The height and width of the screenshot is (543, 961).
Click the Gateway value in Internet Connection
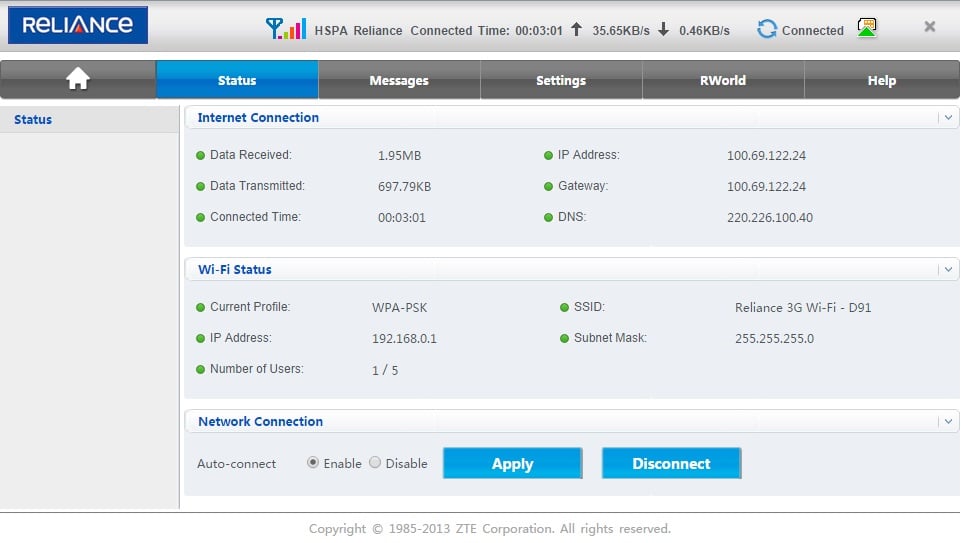766,186
